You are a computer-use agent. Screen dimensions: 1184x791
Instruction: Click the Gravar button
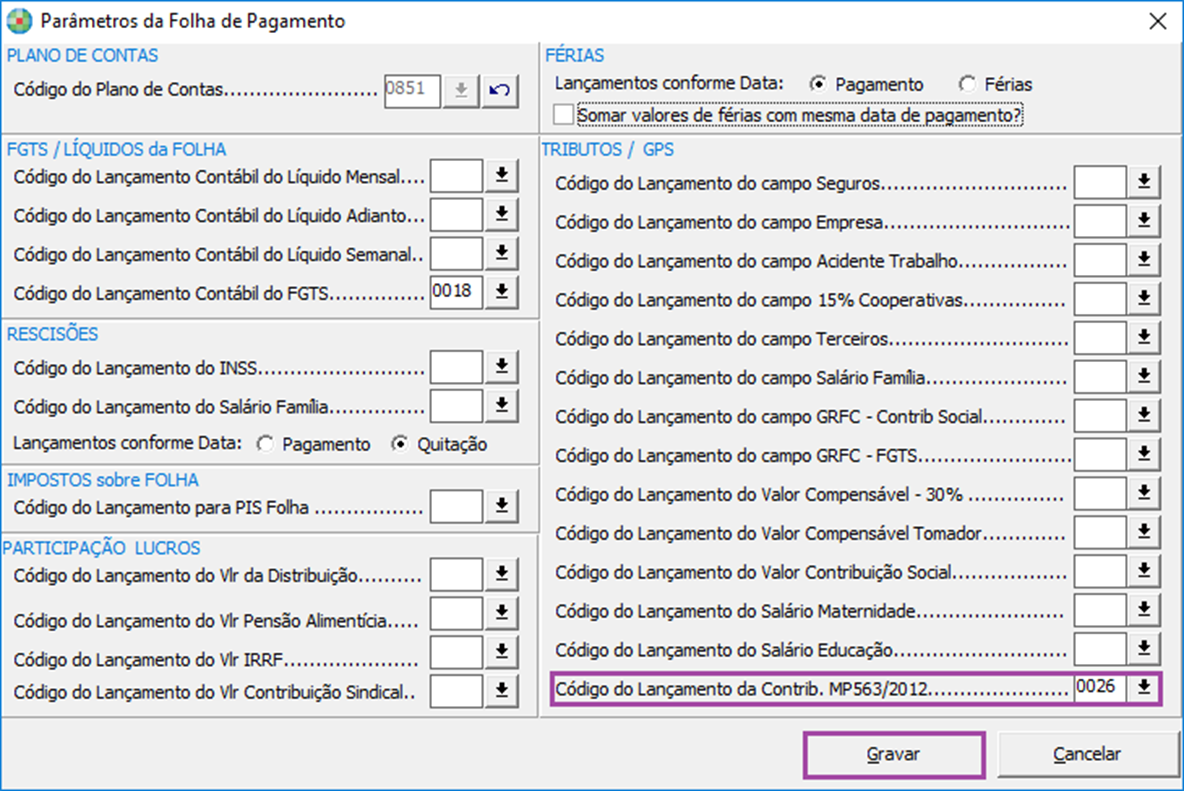click(894, 754)
